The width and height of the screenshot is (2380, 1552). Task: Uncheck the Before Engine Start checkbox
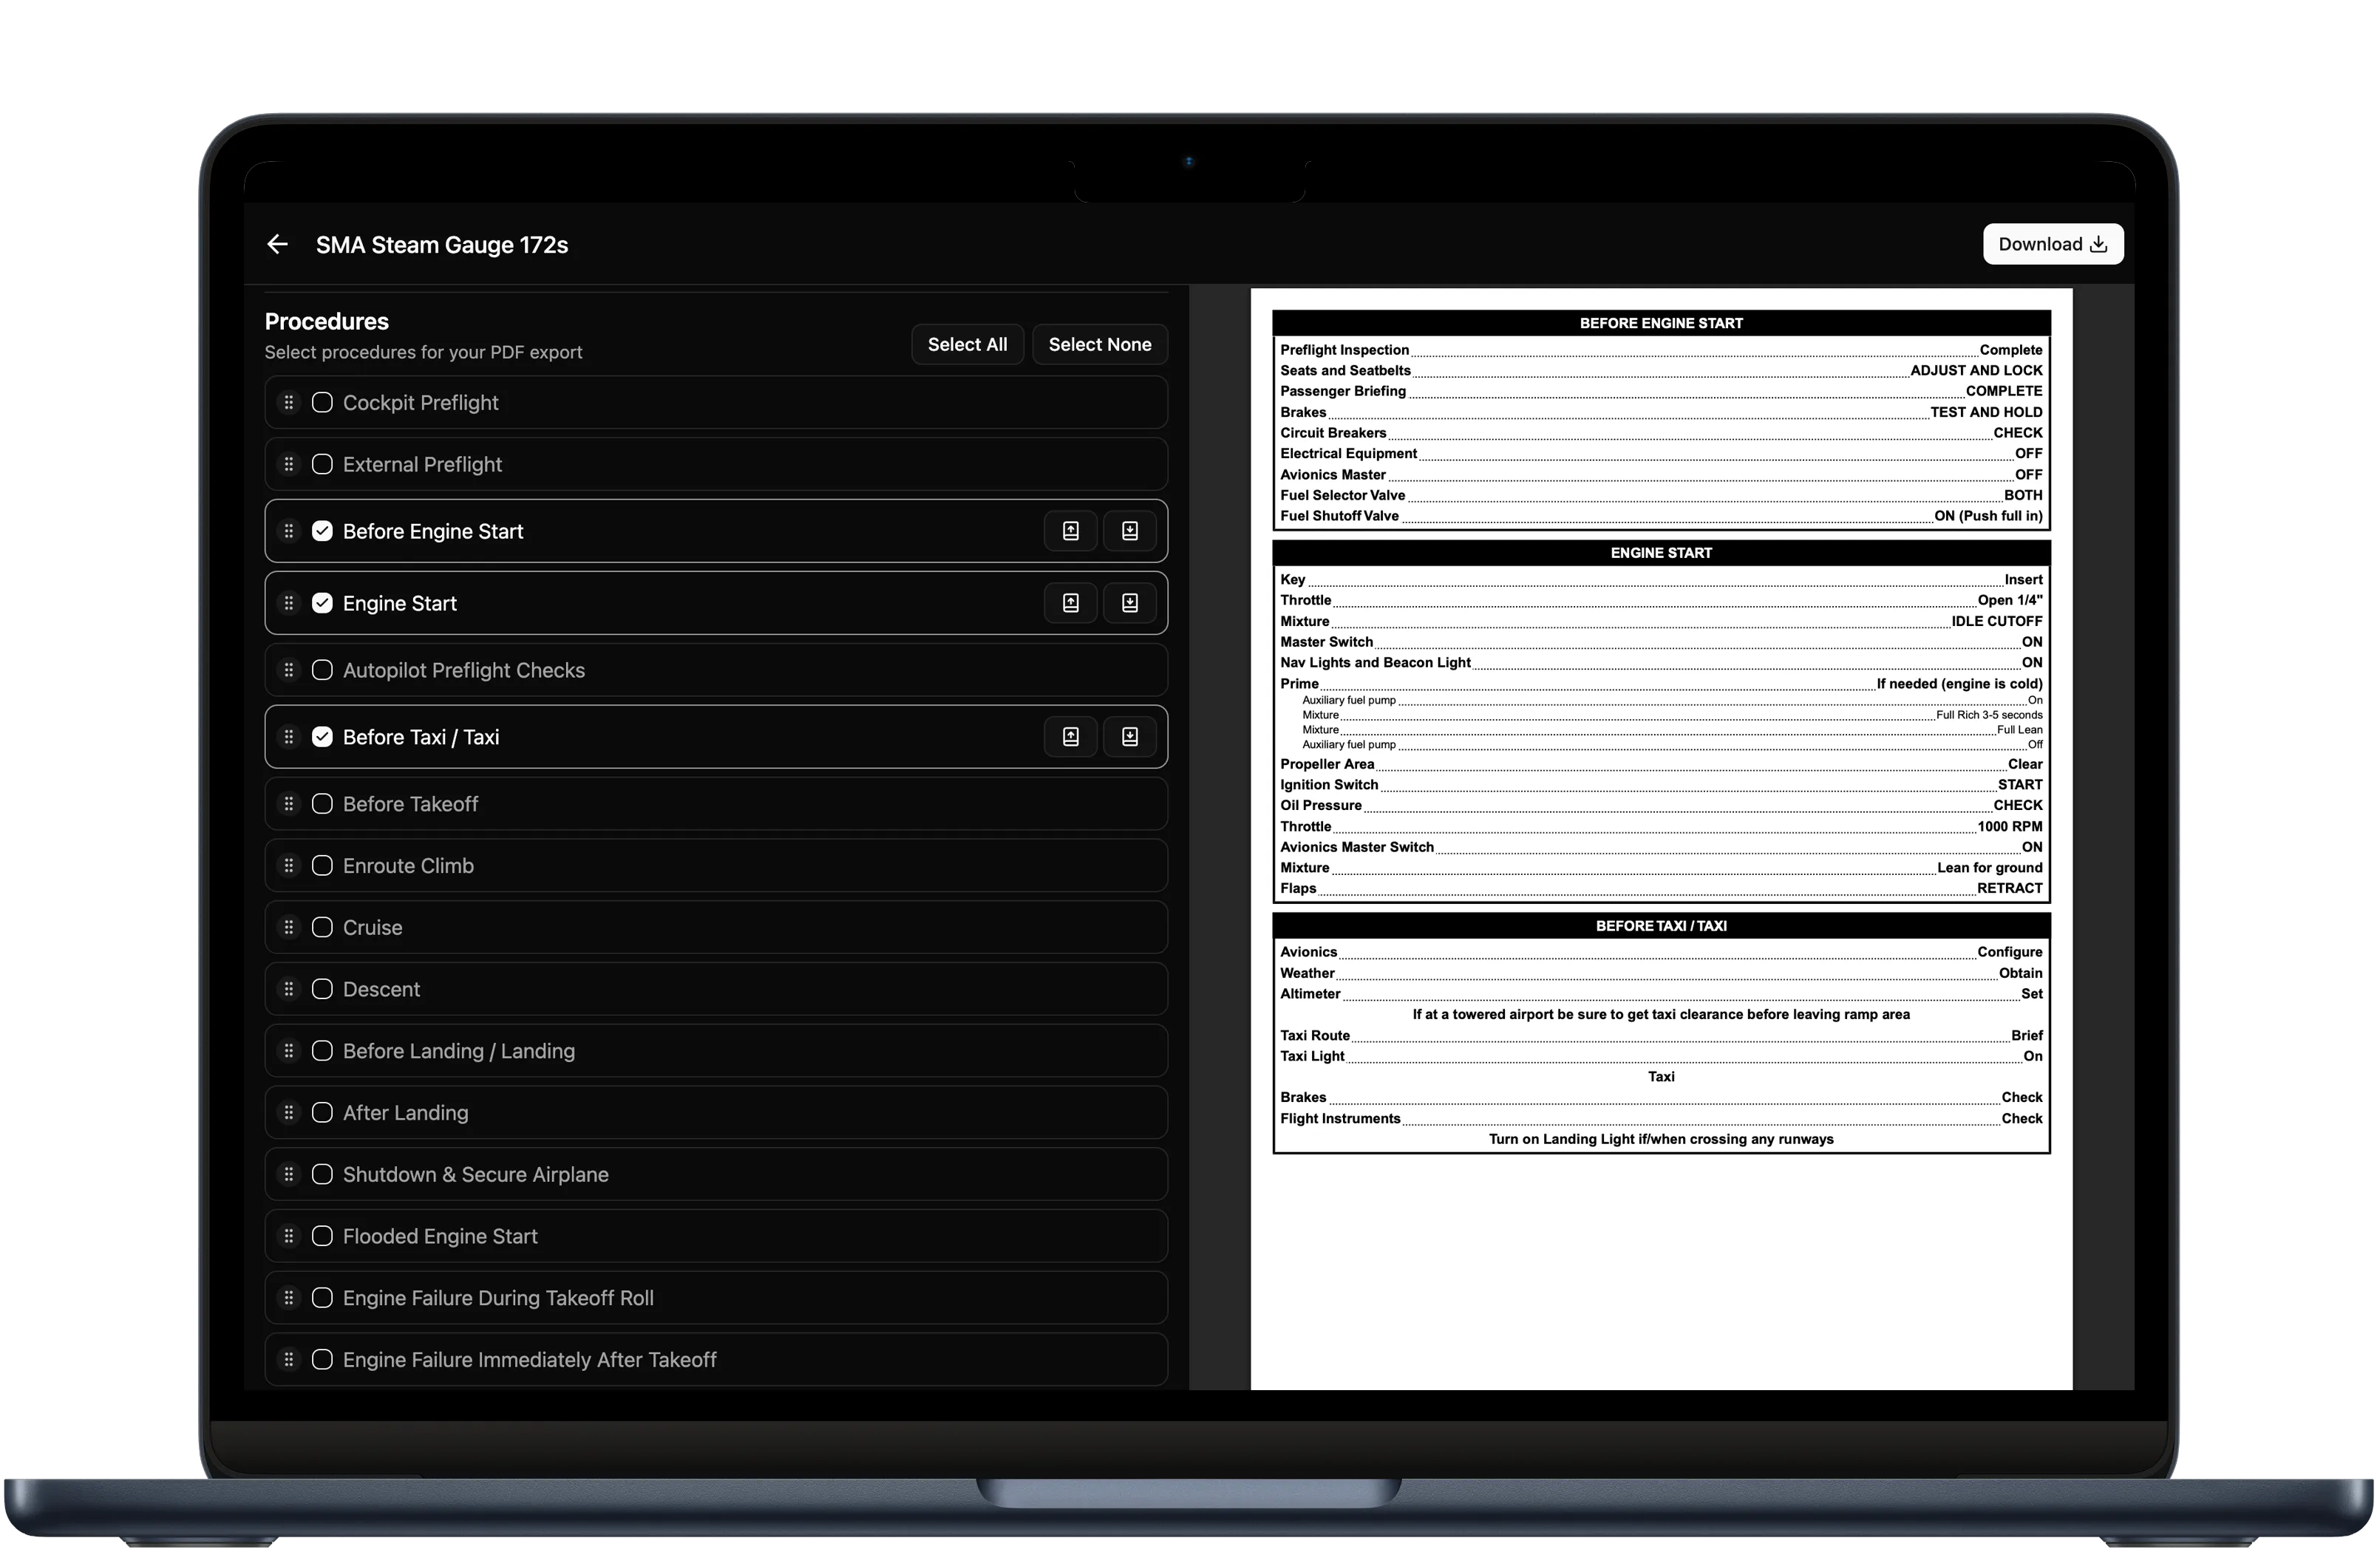[322, 531]
